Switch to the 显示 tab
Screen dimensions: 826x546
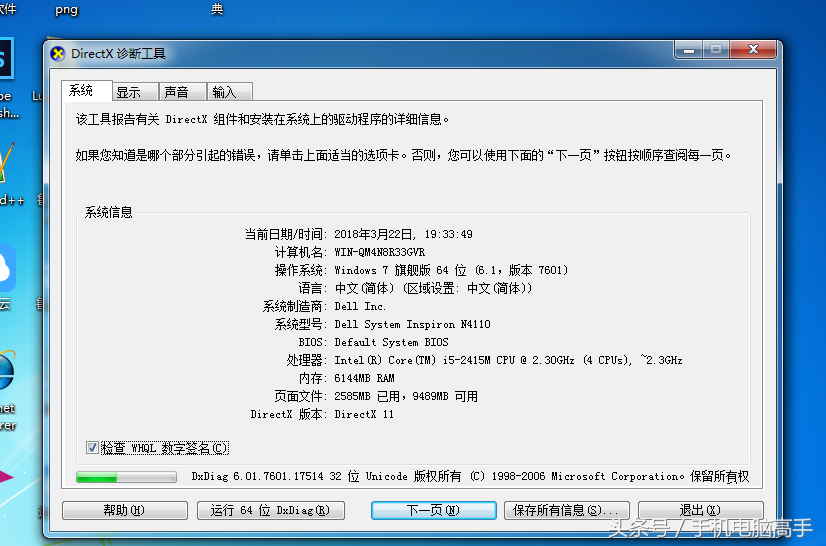click(128, 92)
